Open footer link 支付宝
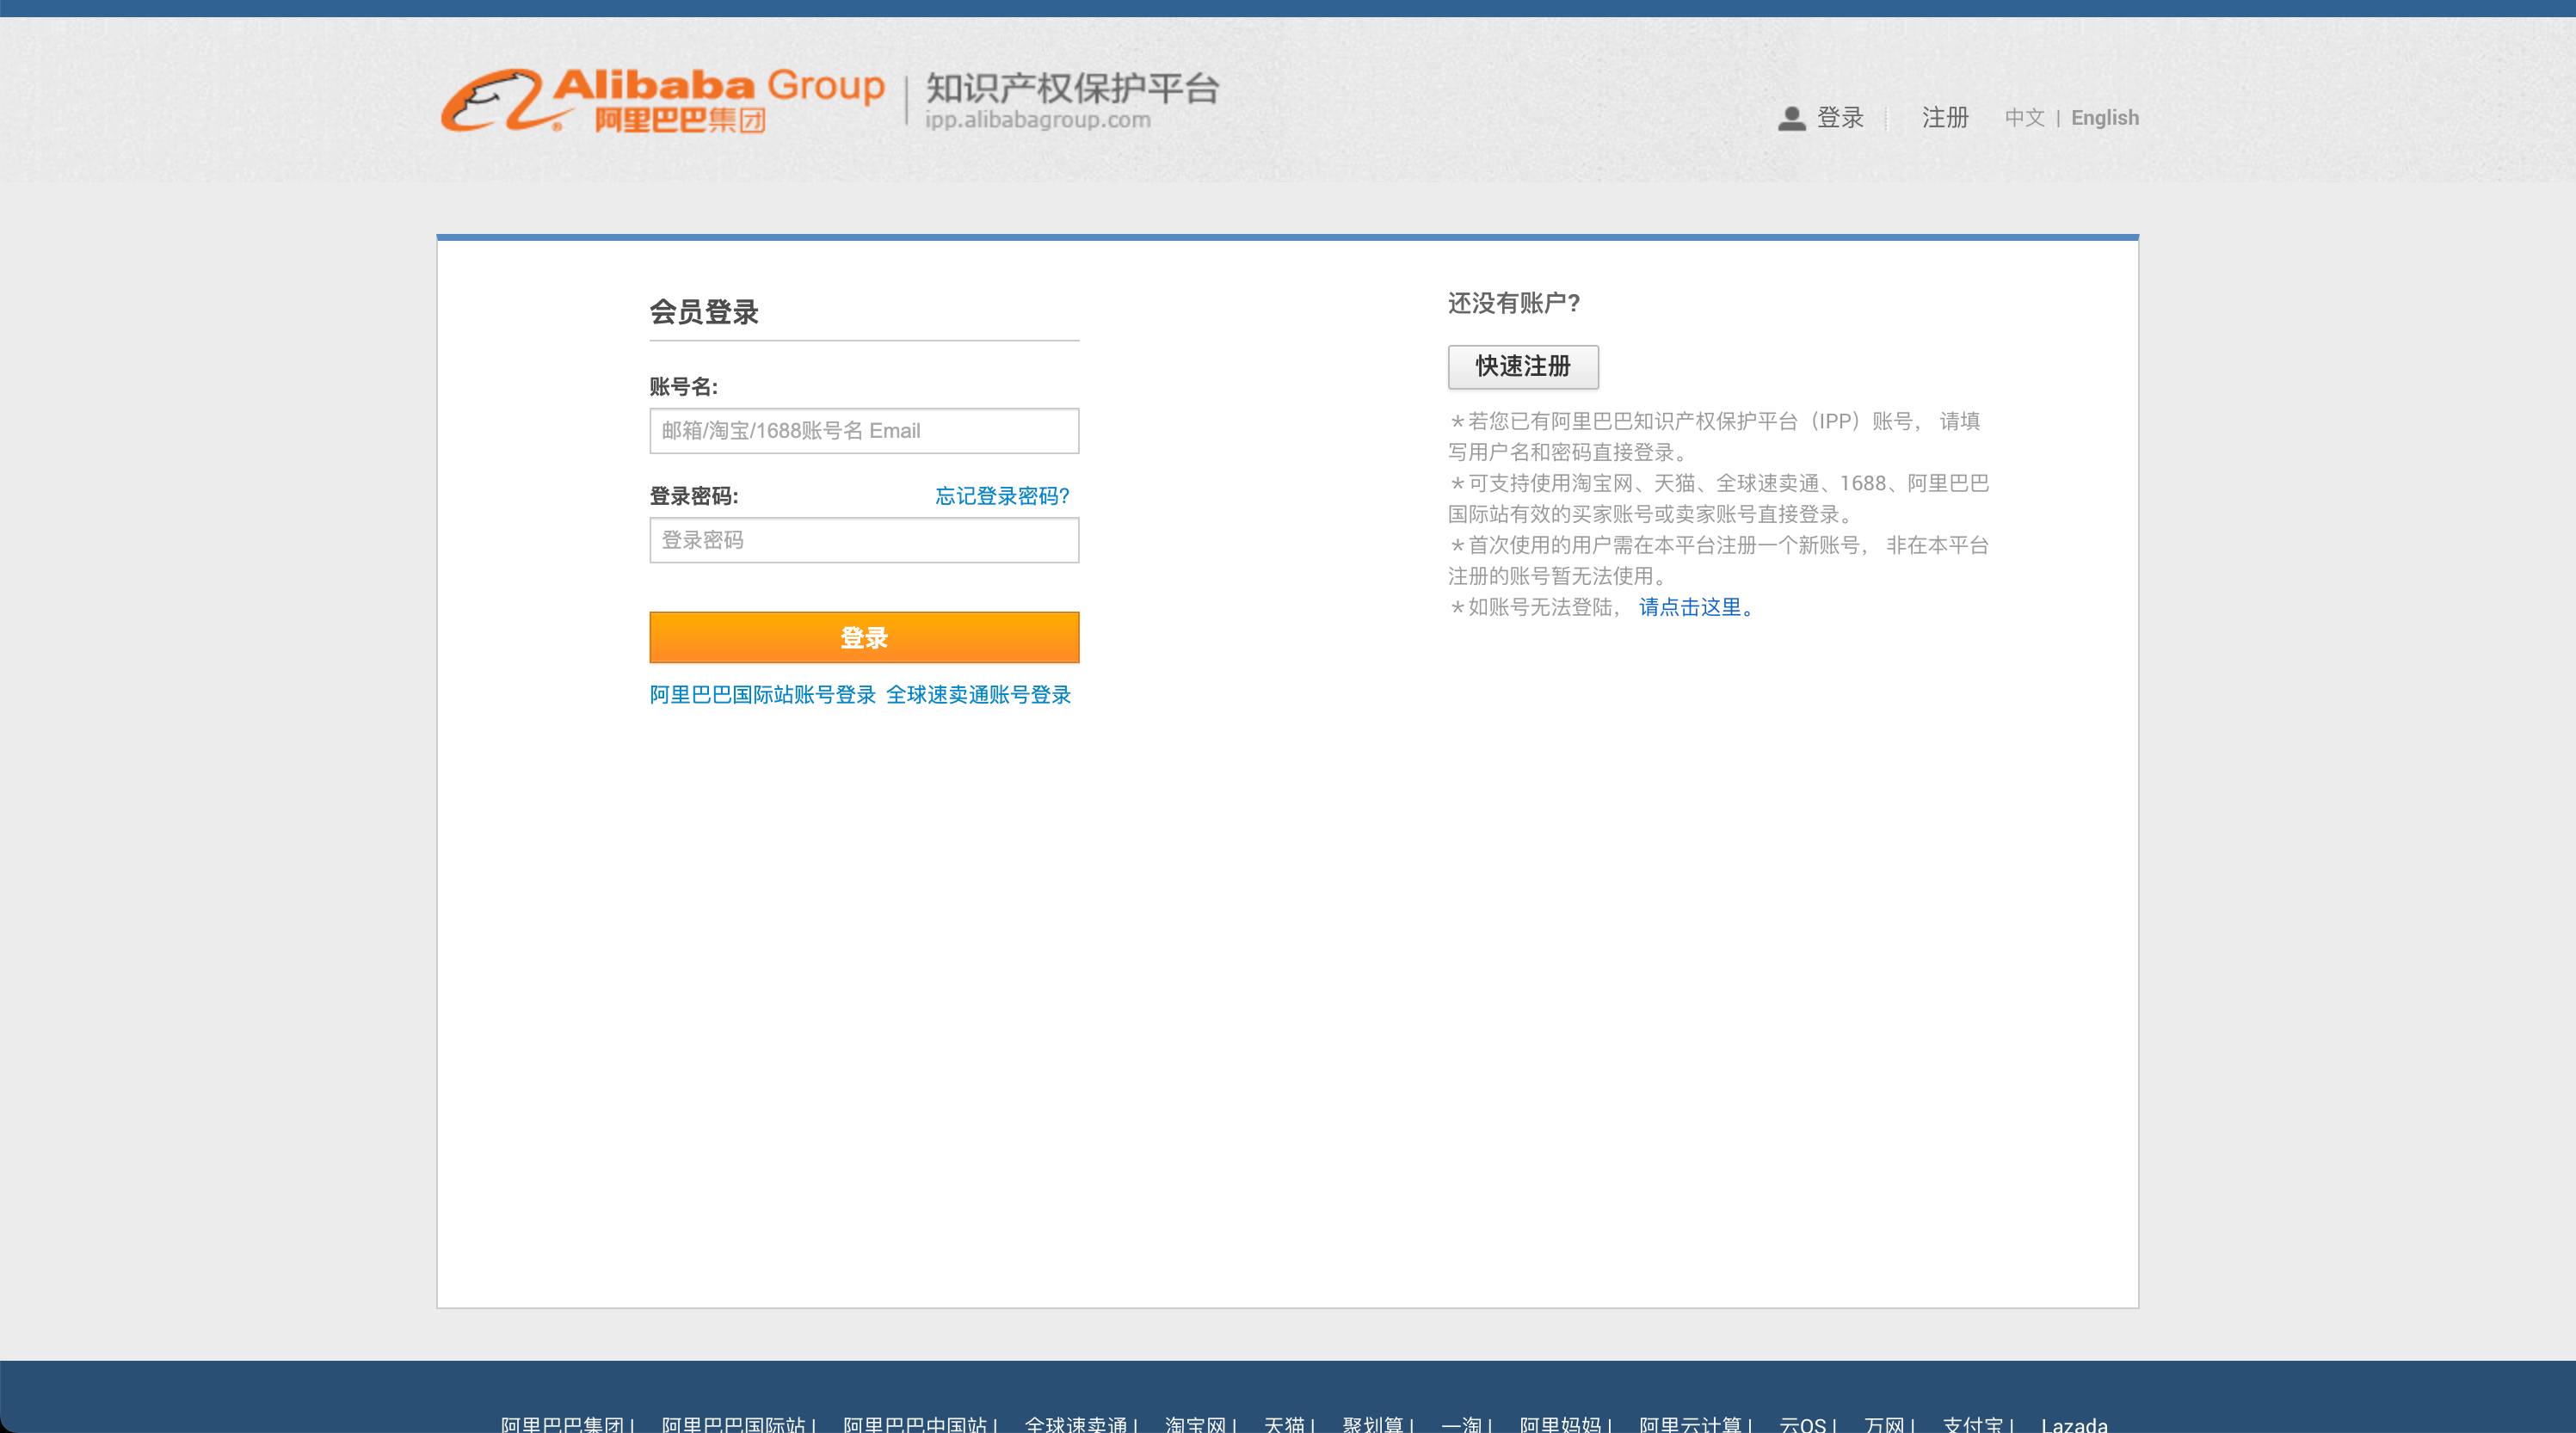Image resolution: width=2576 pixels, height=1433 pixels. click(1973, 1425)
